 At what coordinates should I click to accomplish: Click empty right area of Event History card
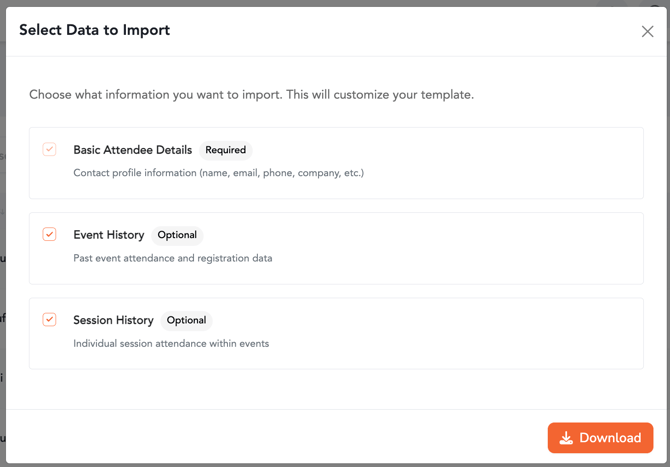(520, 247)
